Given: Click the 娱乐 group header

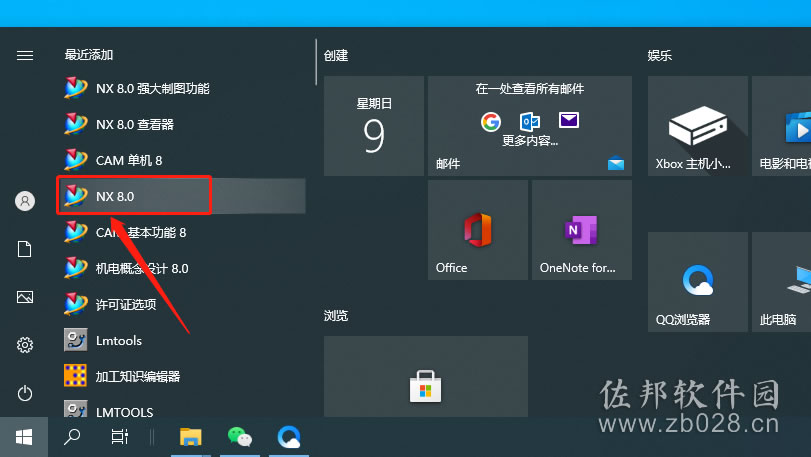Looking at the screenshot, I should pos(660,55).
